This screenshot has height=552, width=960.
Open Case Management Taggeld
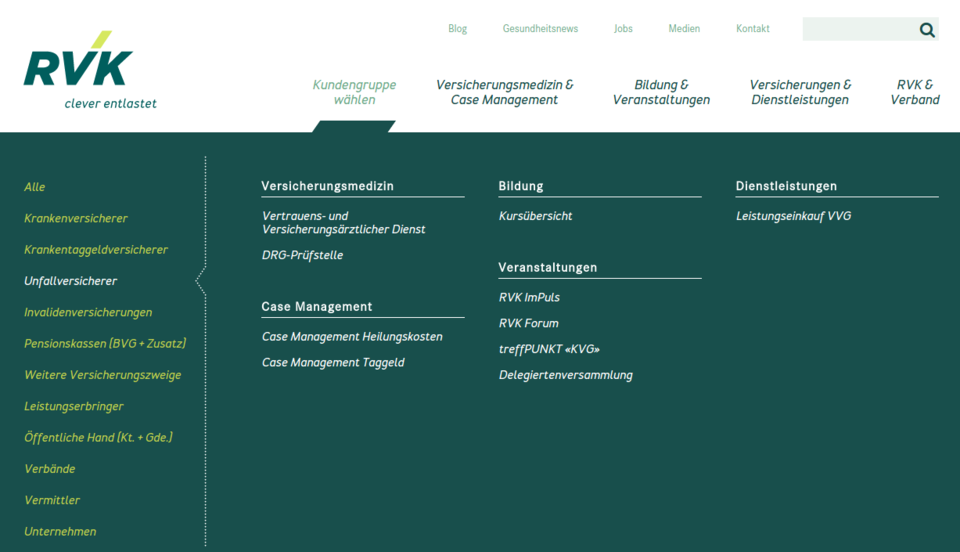tap(333, 362)
